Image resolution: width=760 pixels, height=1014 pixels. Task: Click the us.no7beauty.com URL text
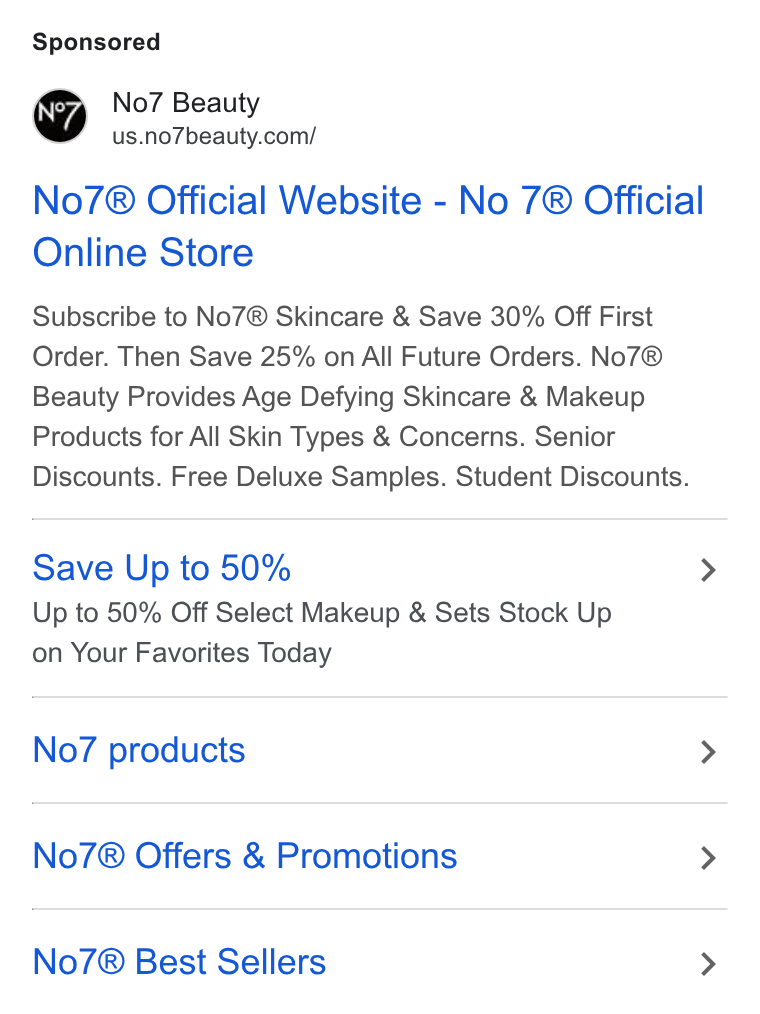[214, 136]
